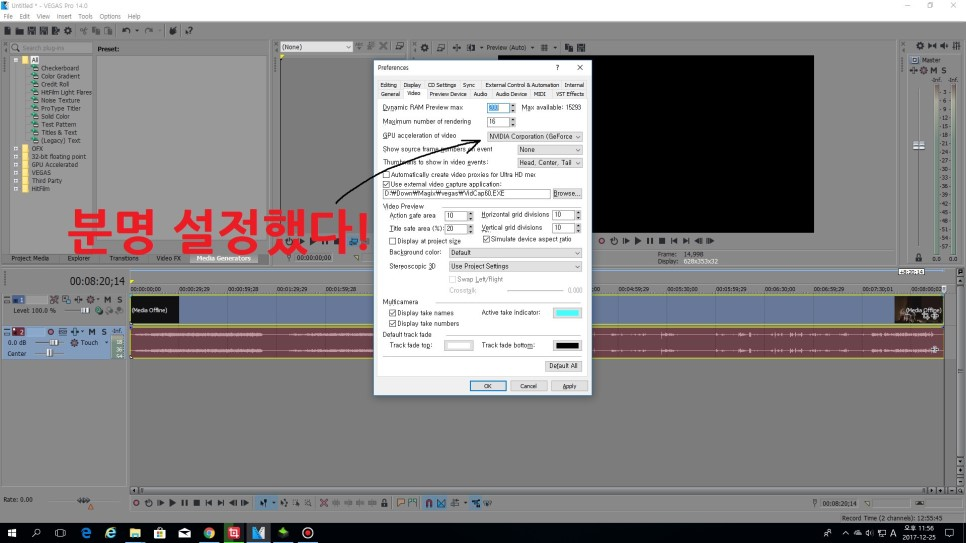This screenshot has height=543, width=966.
Task: Switch to the Preview Device tab
Action: click(x=448, y=94)
